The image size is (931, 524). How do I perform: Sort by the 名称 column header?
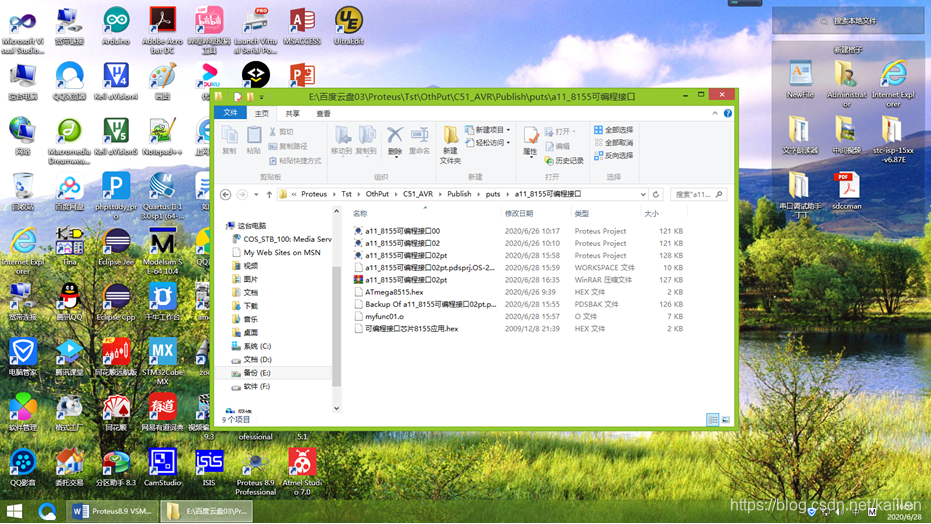360,214
